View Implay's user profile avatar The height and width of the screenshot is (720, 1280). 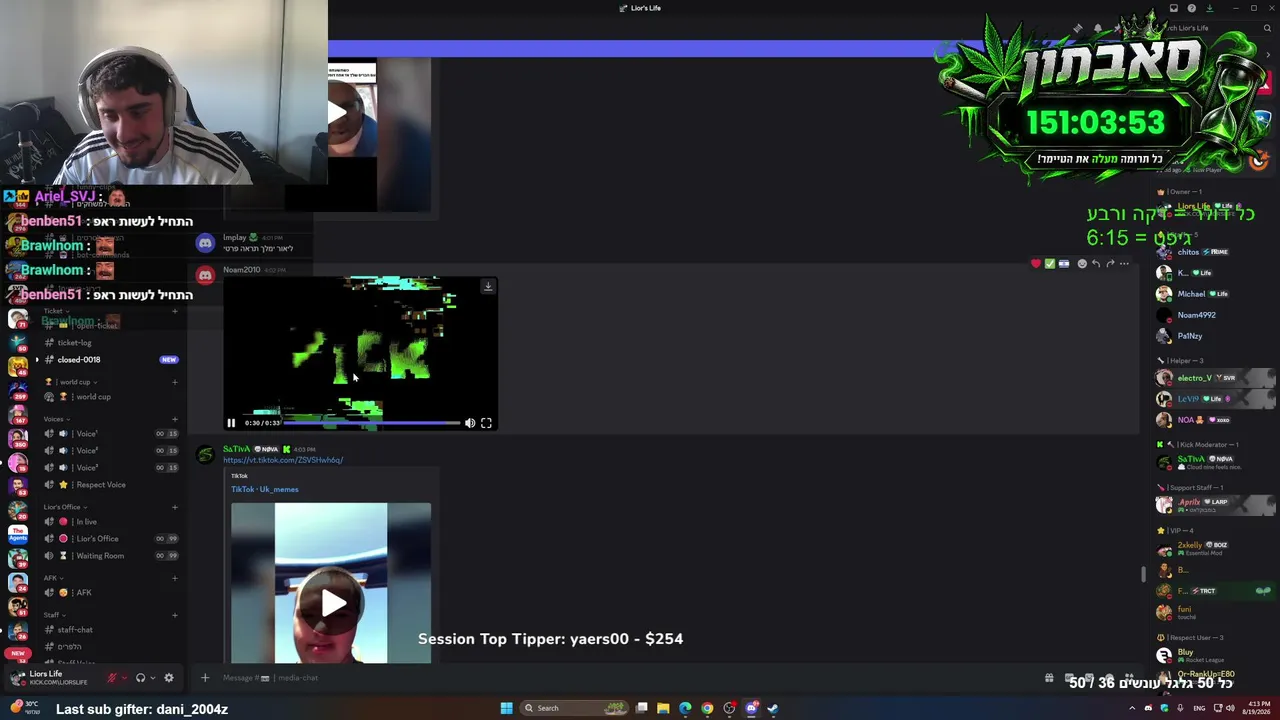click(x=205, y=243)
